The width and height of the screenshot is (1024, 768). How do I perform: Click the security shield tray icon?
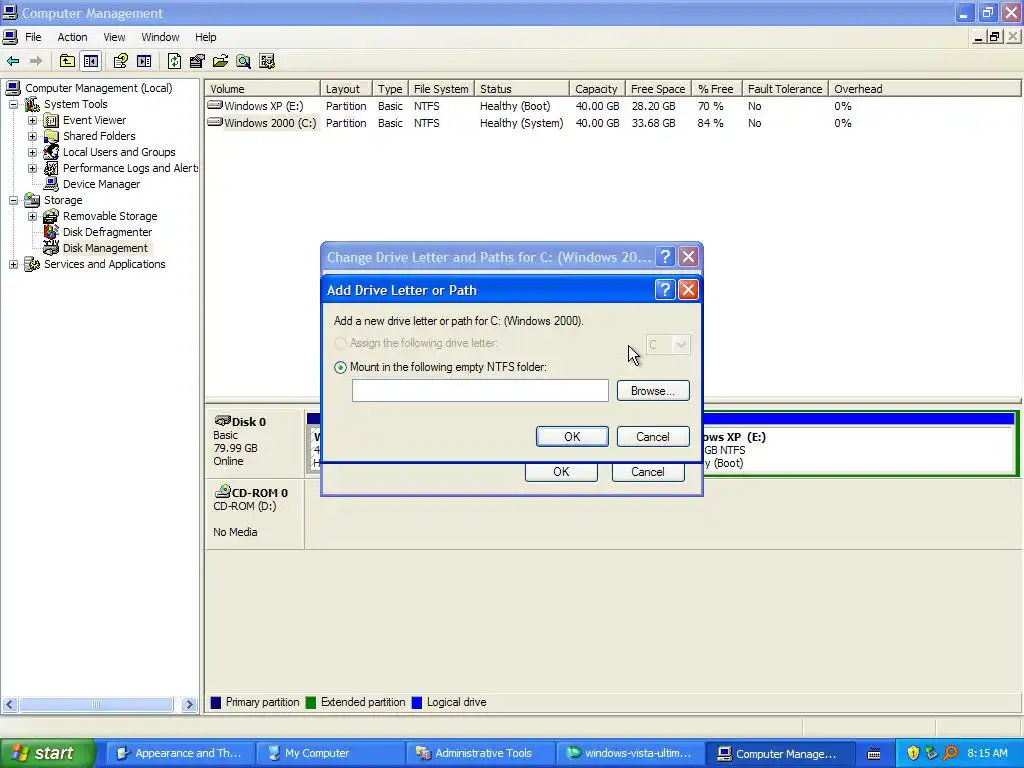[913, 753]
